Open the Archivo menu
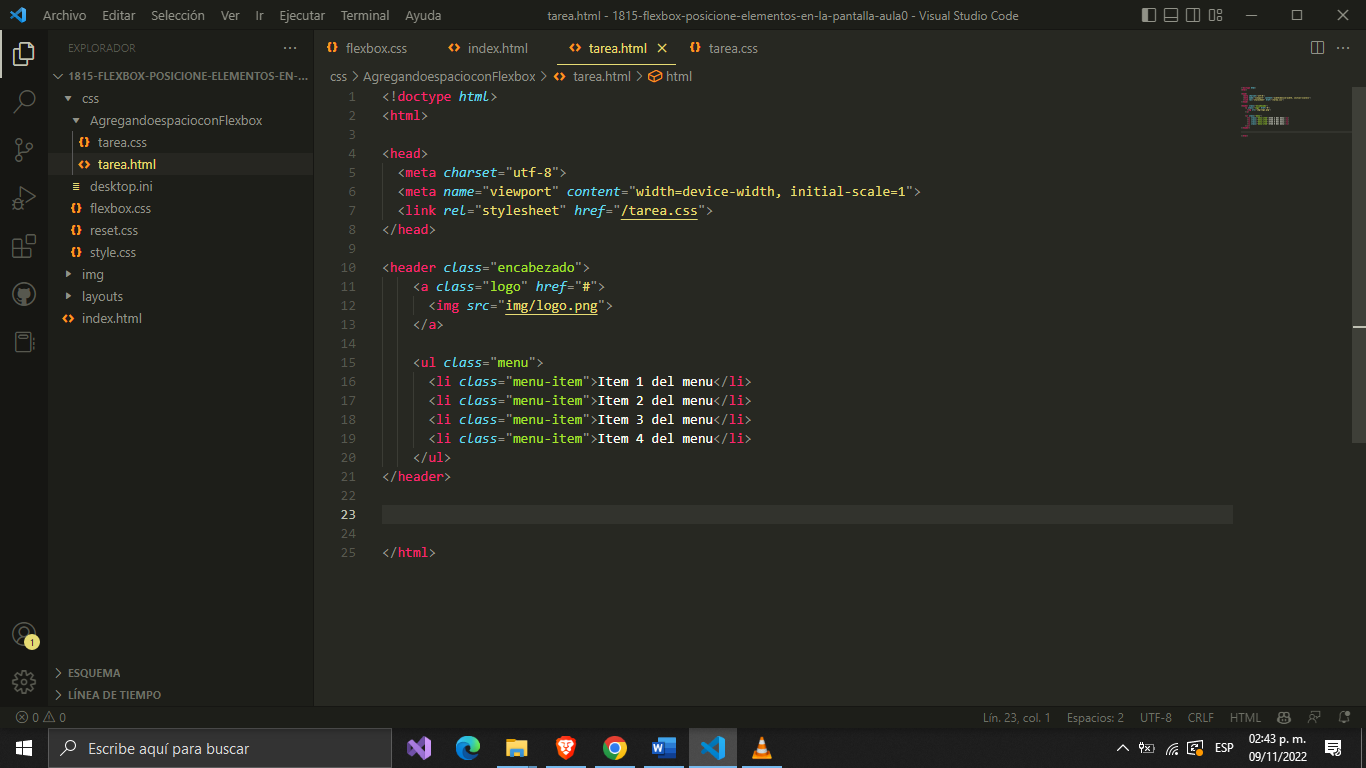The height and width of the screenshot is (768, 1366). [x=64, y=15]
